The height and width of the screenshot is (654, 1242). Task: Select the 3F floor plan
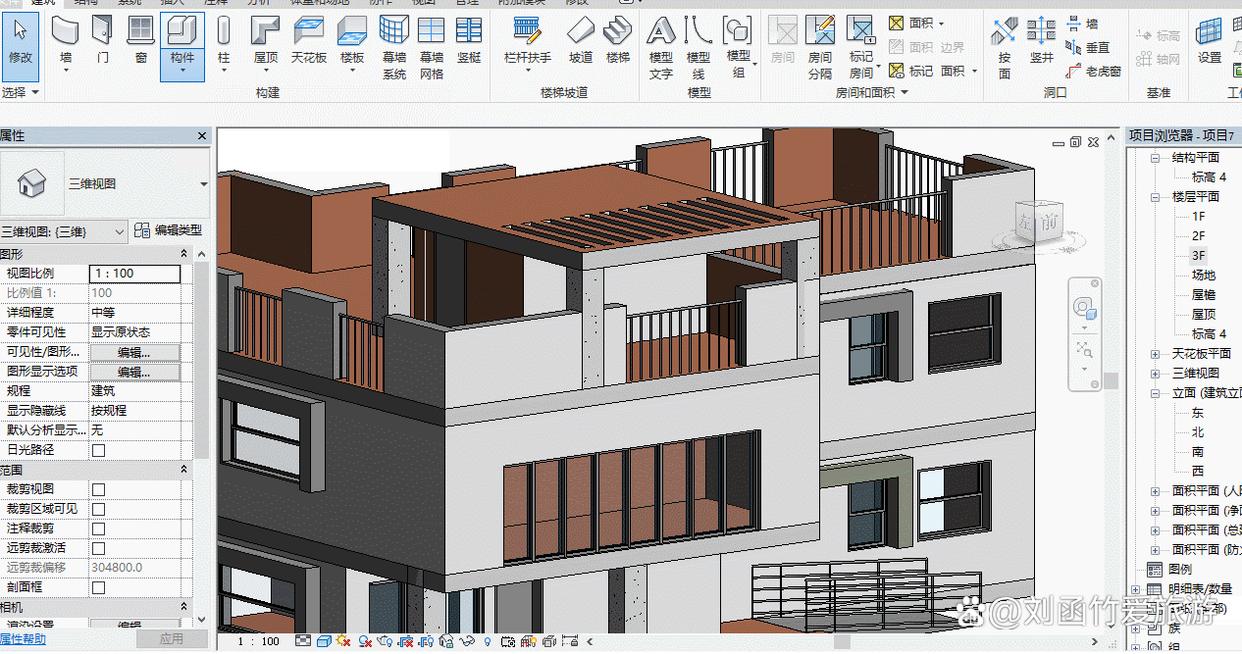[1198, 255]
